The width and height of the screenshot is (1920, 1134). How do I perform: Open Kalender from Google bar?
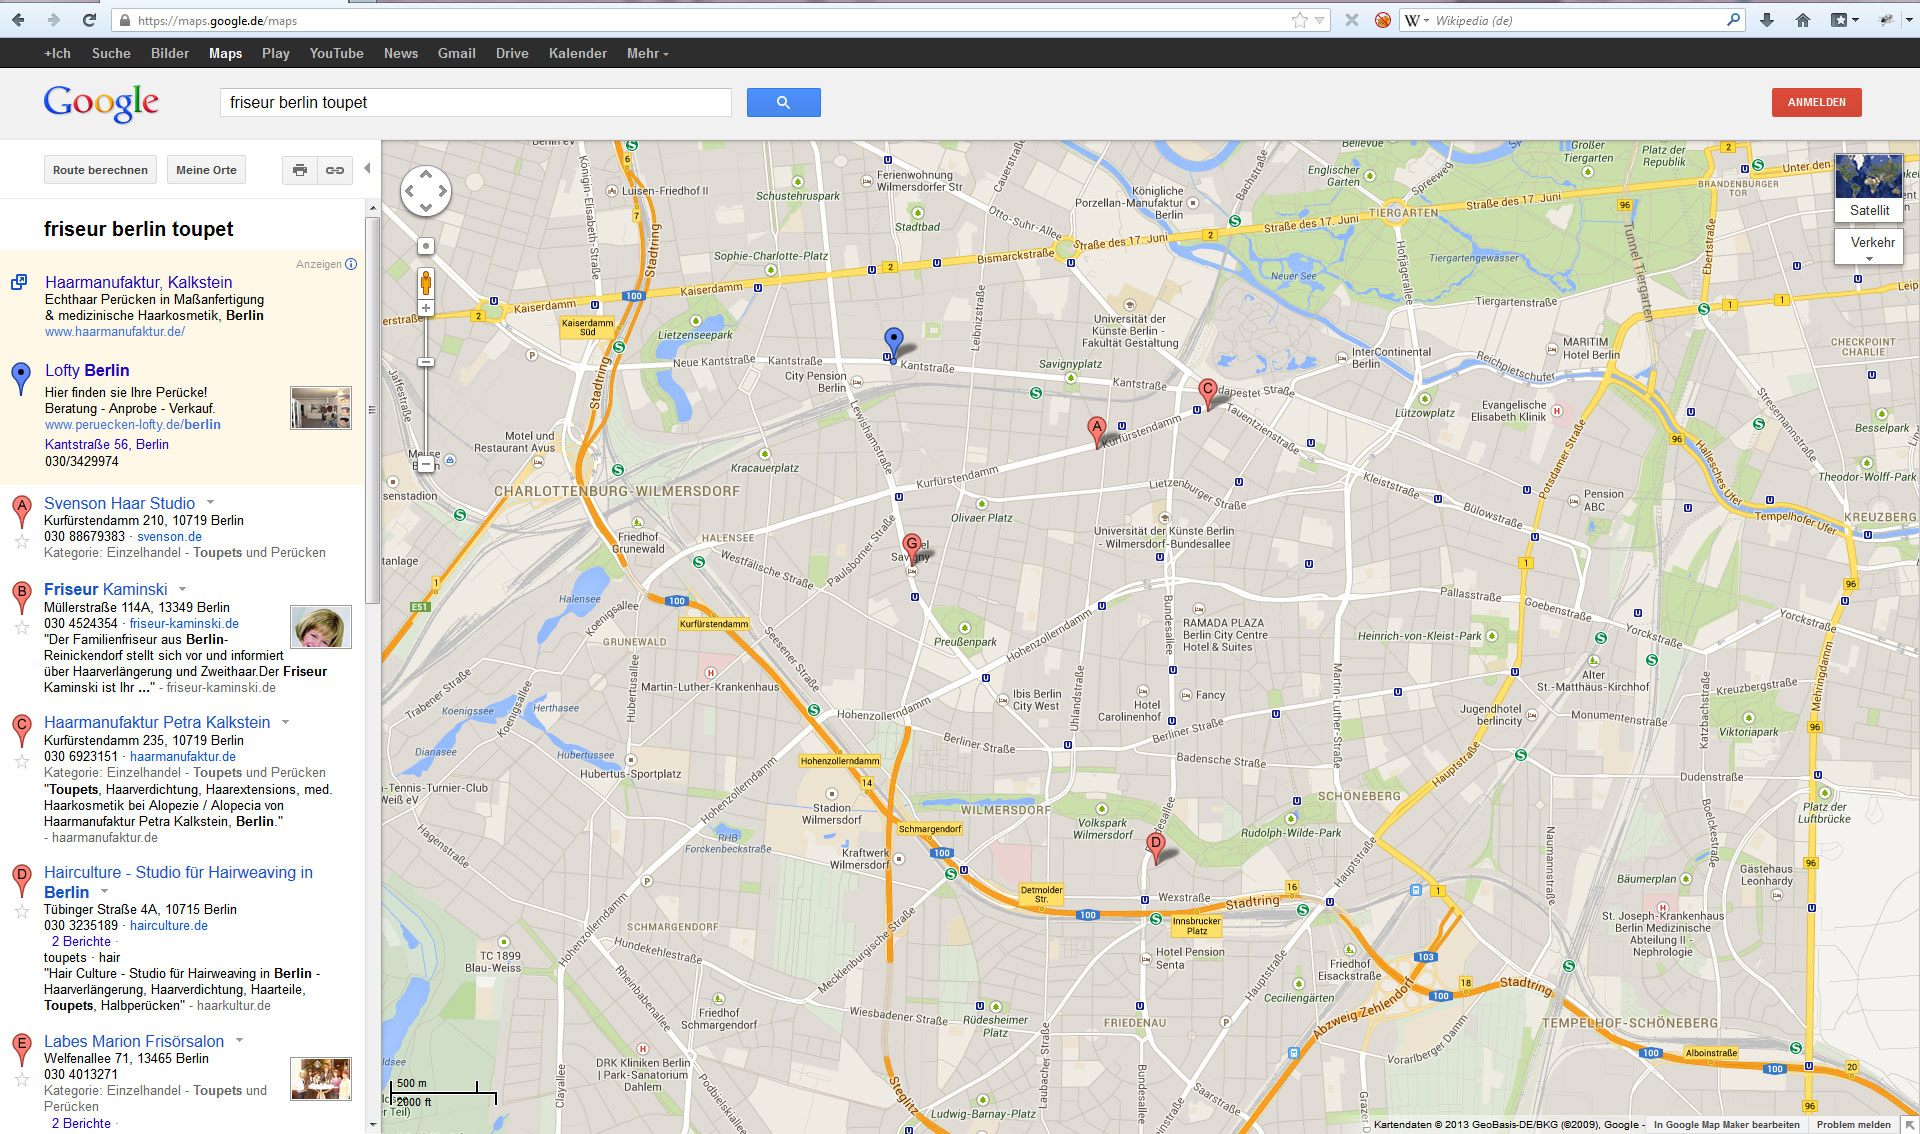tap(577, 53)
